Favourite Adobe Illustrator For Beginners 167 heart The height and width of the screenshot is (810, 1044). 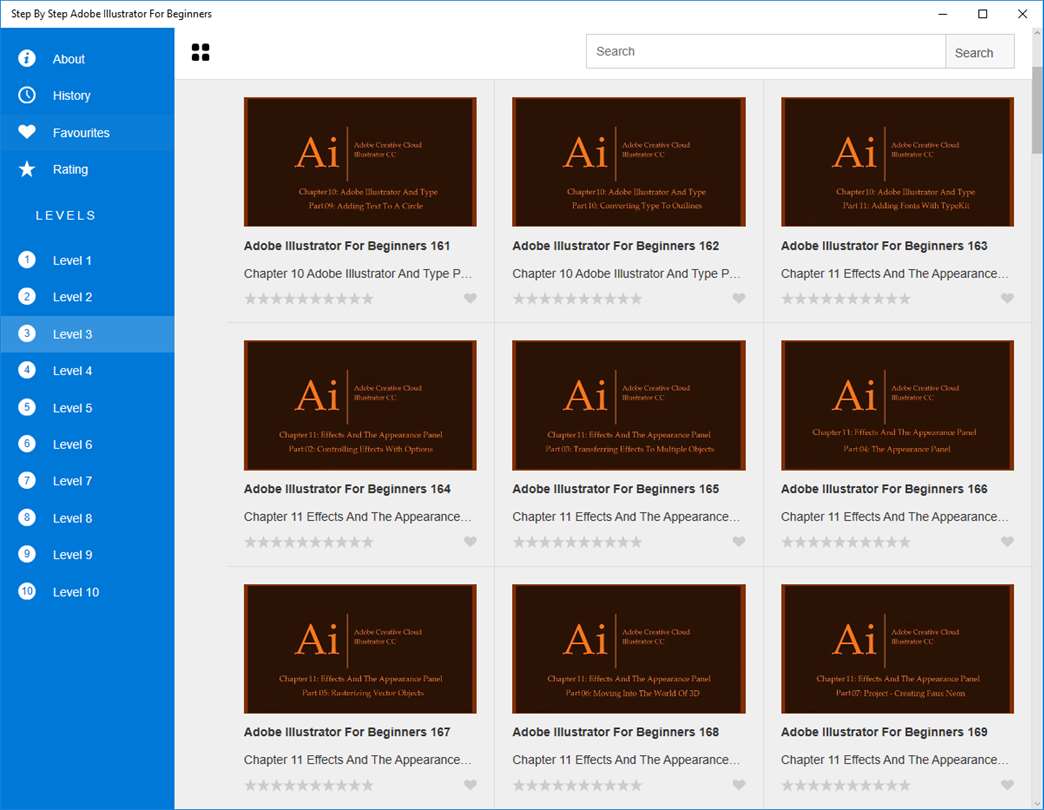pos(470,785)
